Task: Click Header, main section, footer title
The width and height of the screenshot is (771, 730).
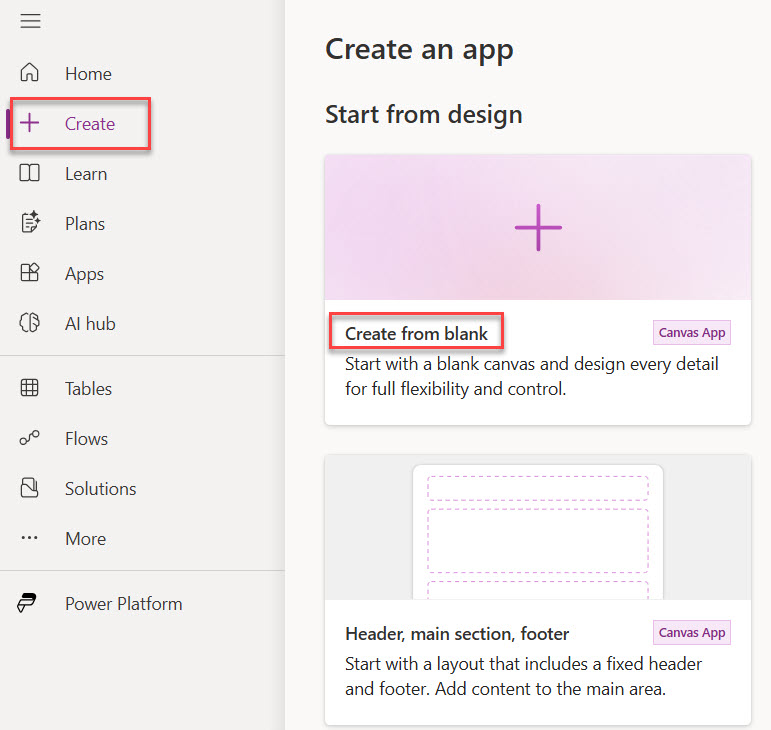Action: 457,634
